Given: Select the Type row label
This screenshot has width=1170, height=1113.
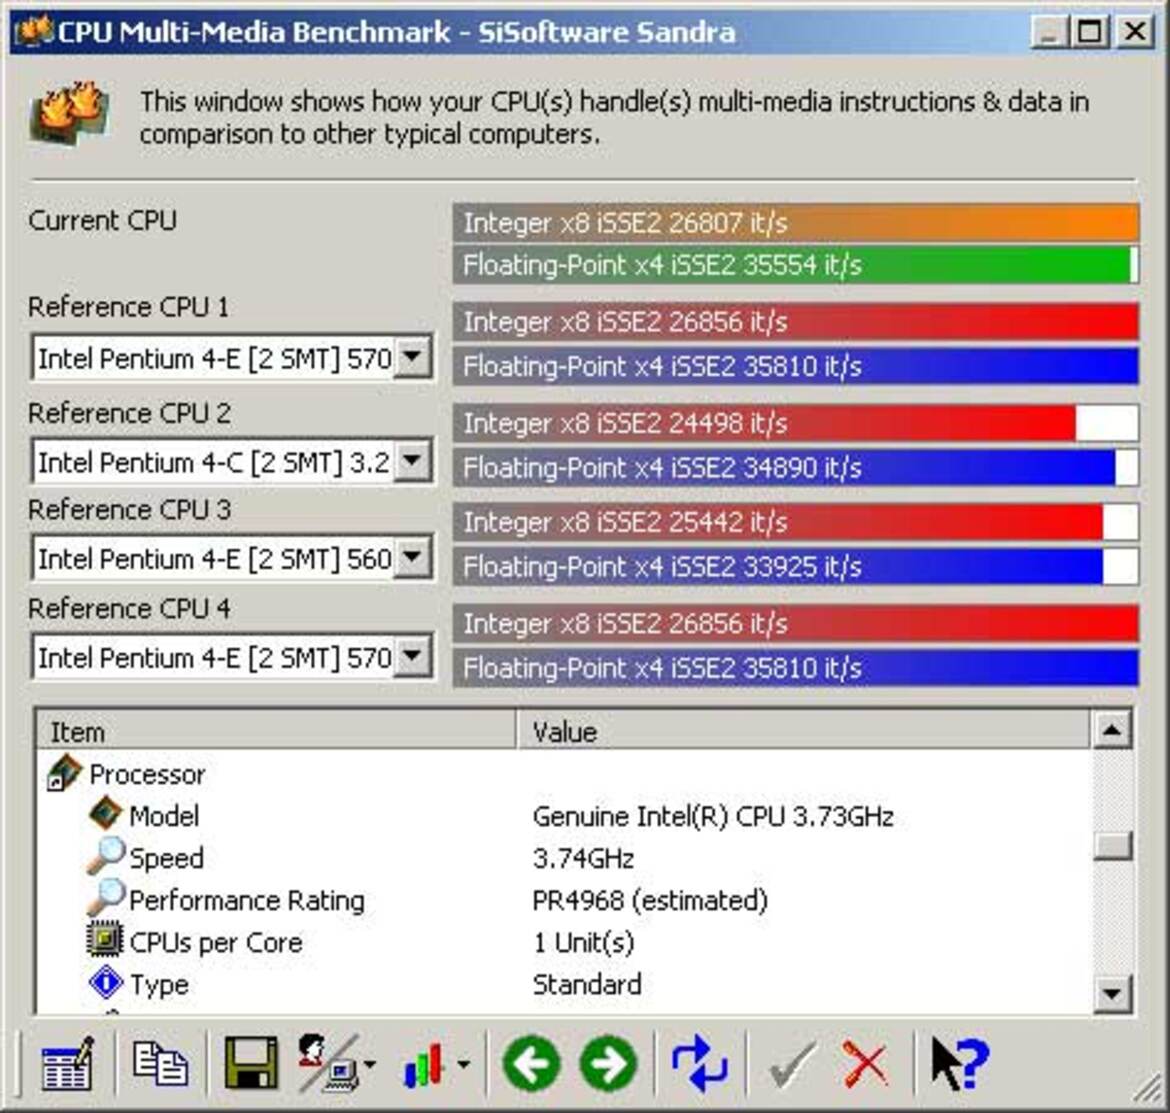Looking at the screenshot, I should [160, 985].
